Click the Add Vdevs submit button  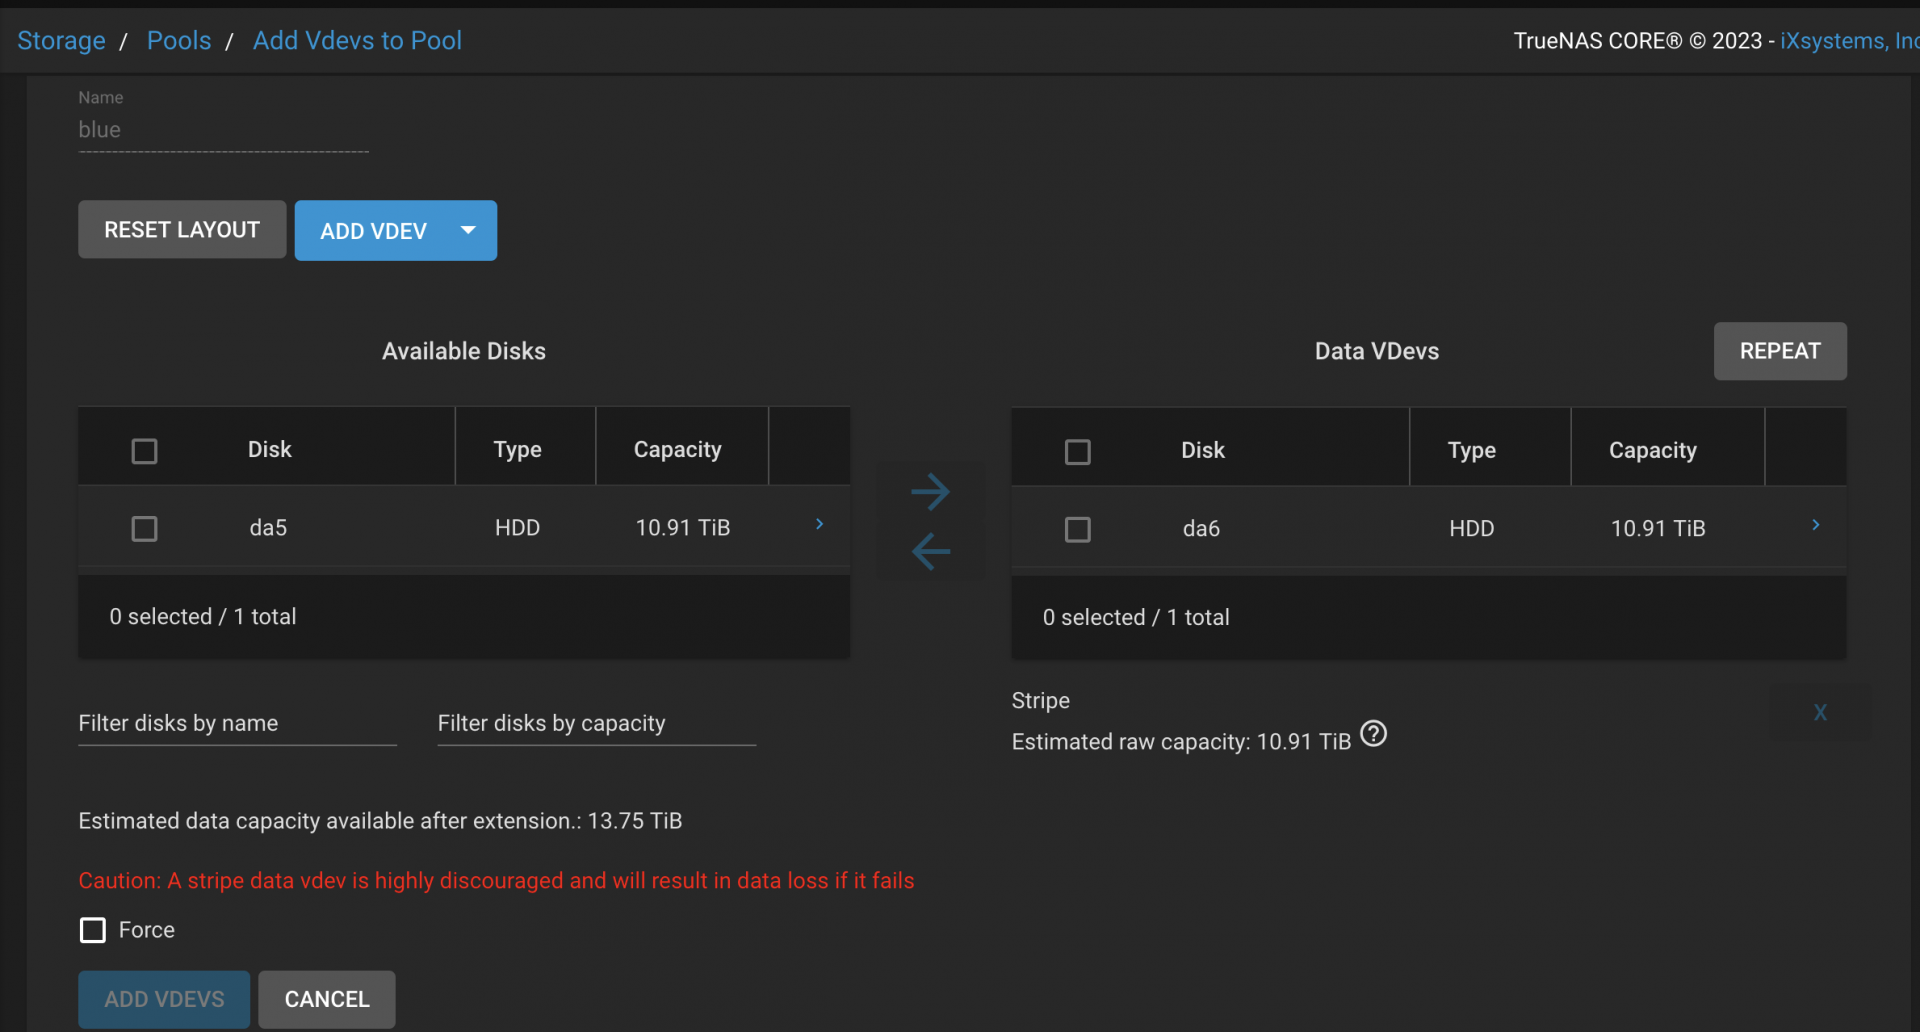[164, 999]
